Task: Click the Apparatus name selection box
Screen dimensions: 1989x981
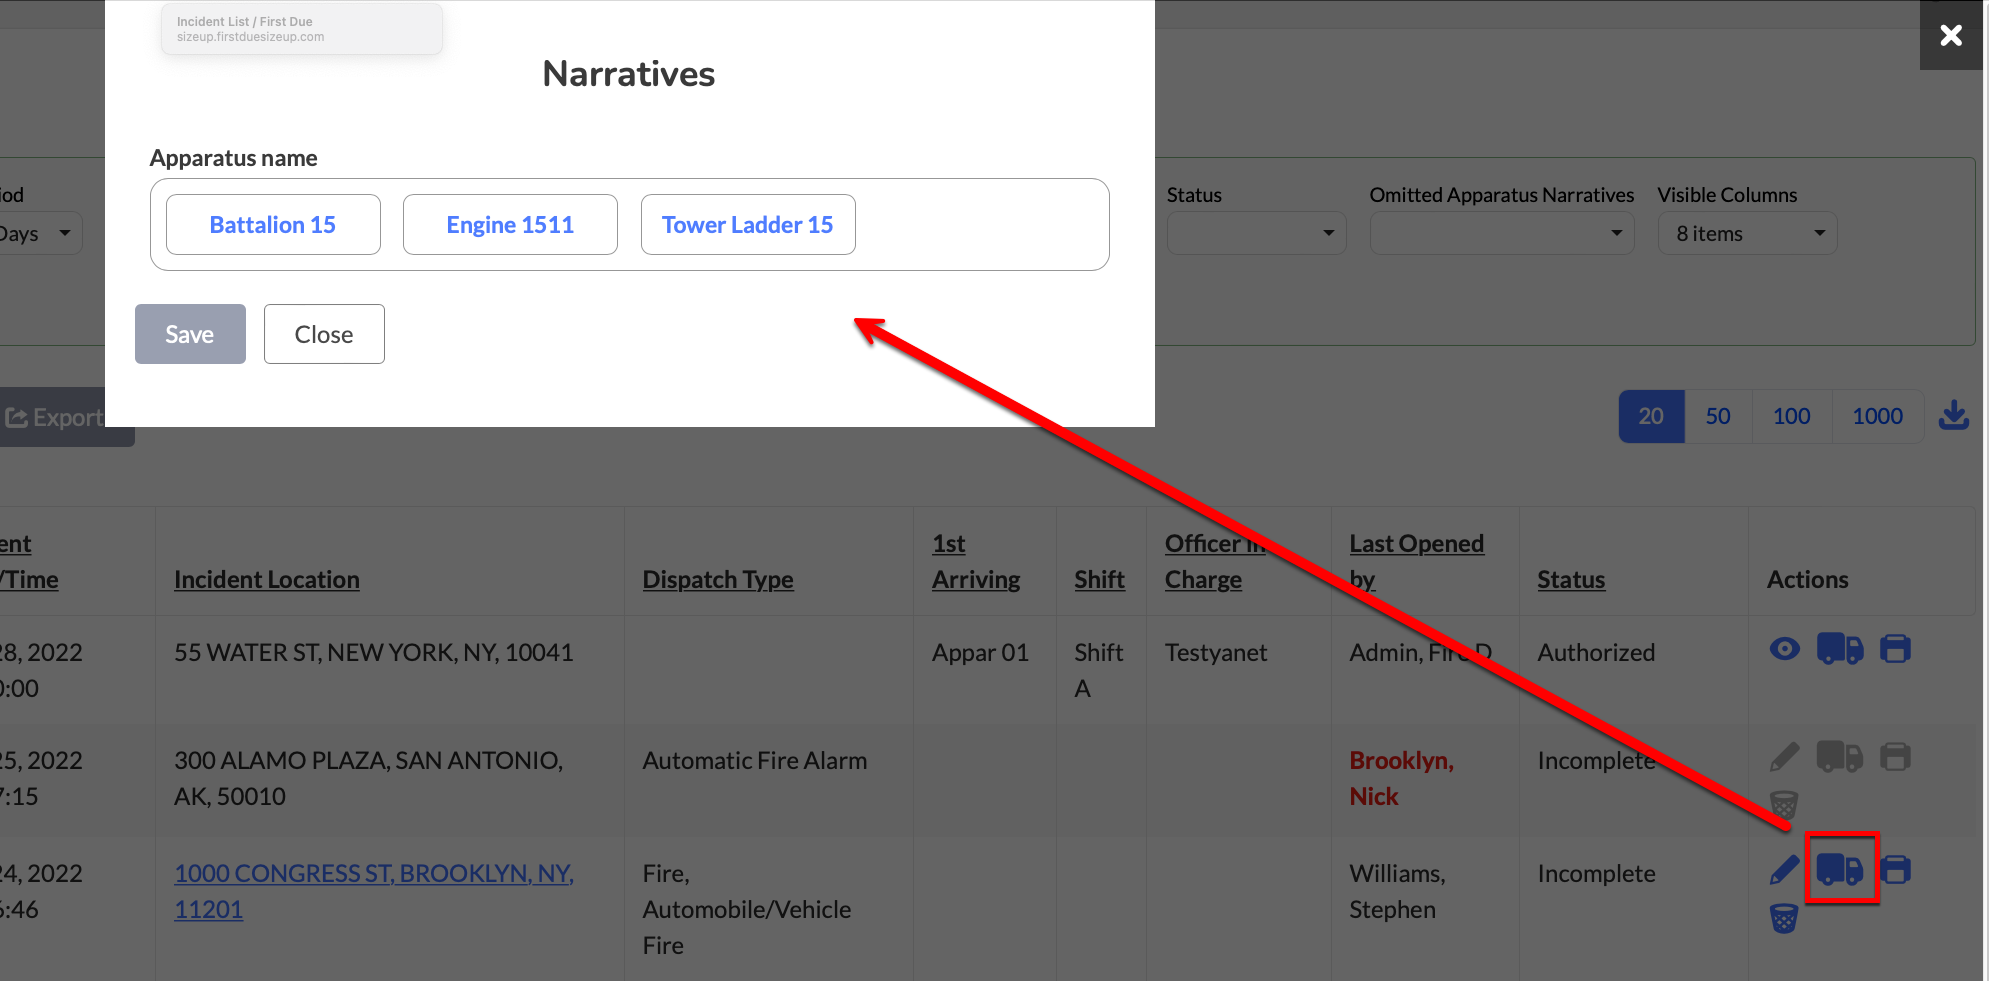Action: pyautogui.click(x=630, y=225)
